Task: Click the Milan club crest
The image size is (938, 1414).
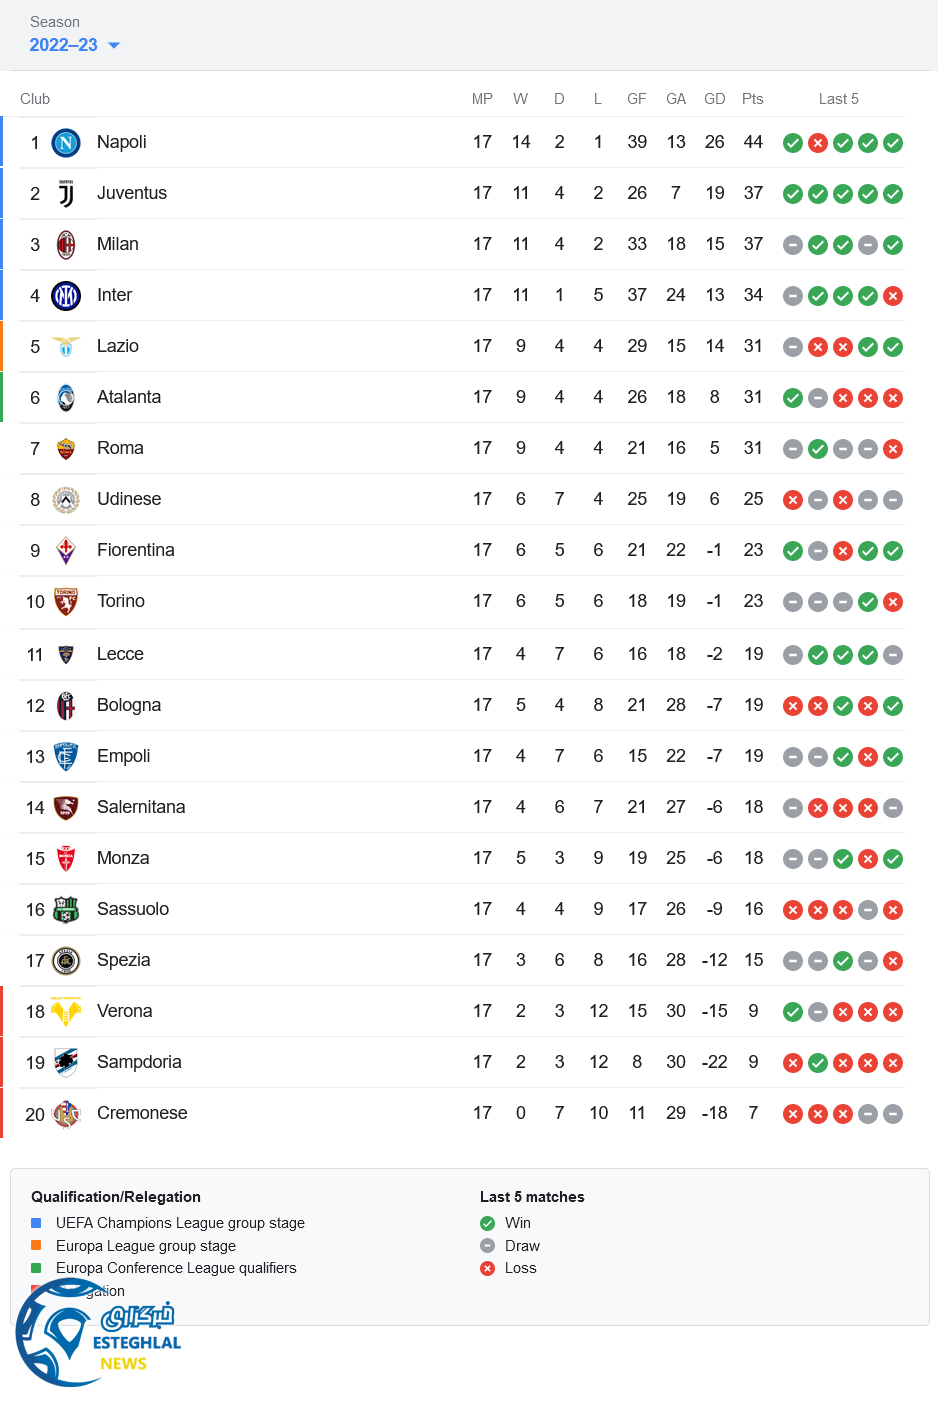Action: (66, 245)
